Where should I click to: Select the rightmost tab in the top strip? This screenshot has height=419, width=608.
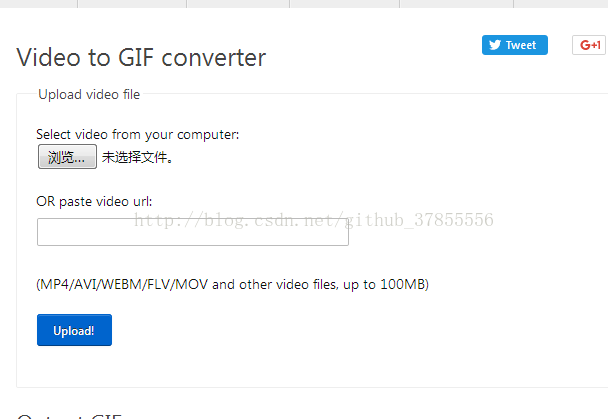click(x=561, y=4)
